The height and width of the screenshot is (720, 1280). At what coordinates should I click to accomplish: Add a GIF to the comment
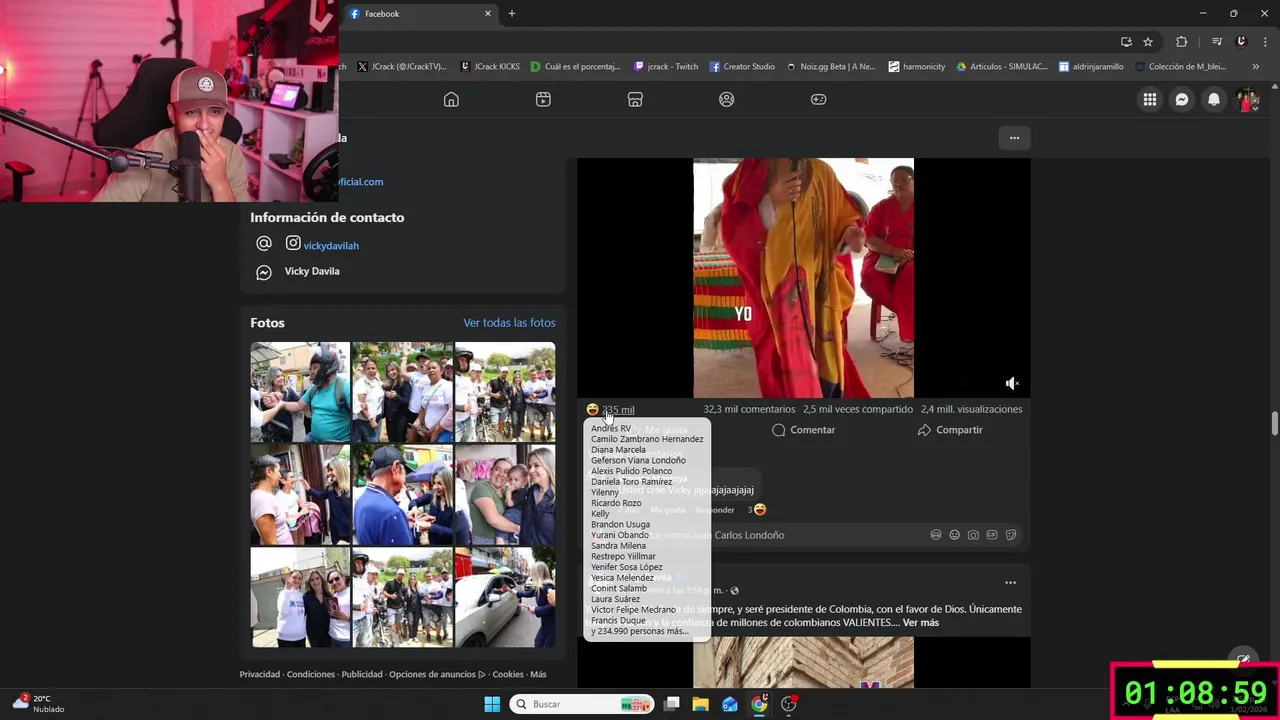pyautogui.click(x=992, y=535)
